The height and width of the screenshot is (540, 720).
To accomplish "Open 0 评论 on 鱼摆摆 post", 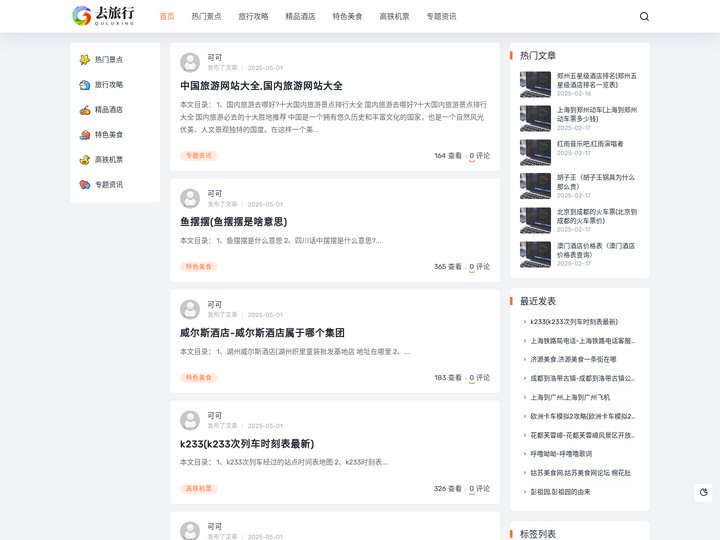I will click(479, 267).
